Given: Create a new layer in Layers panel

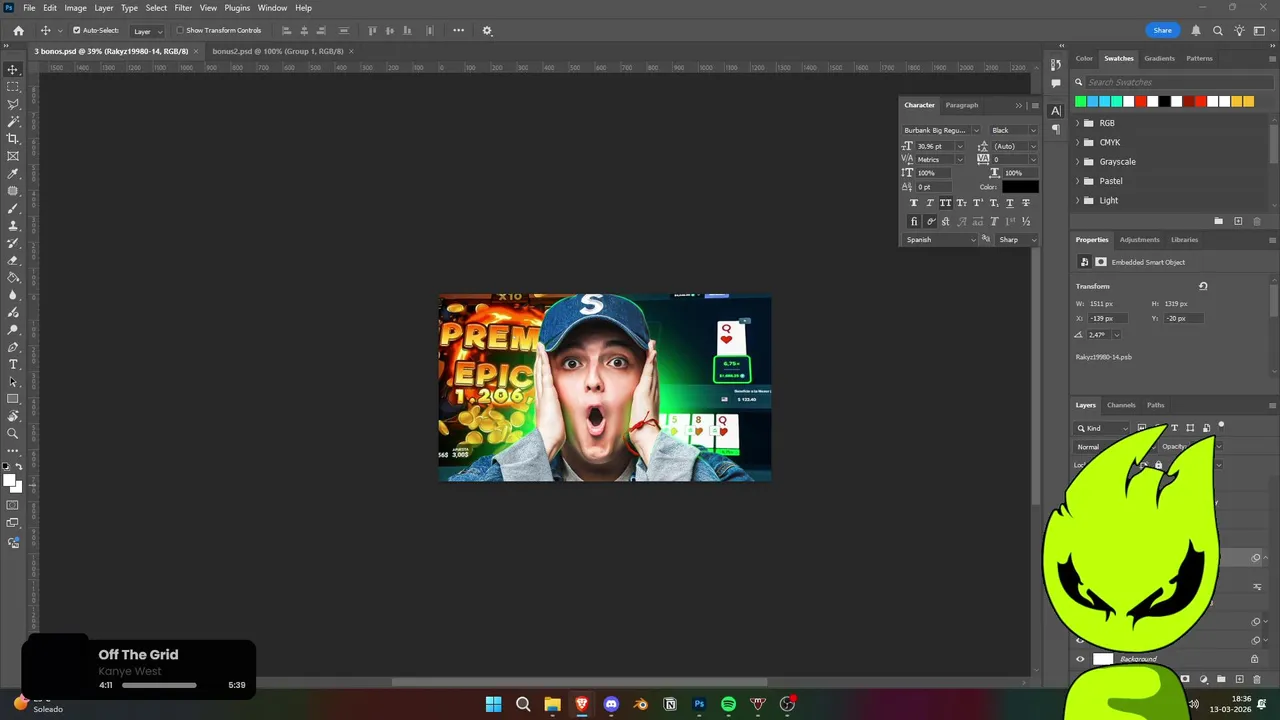Looking at the screenshot, I should point(1239,679).
